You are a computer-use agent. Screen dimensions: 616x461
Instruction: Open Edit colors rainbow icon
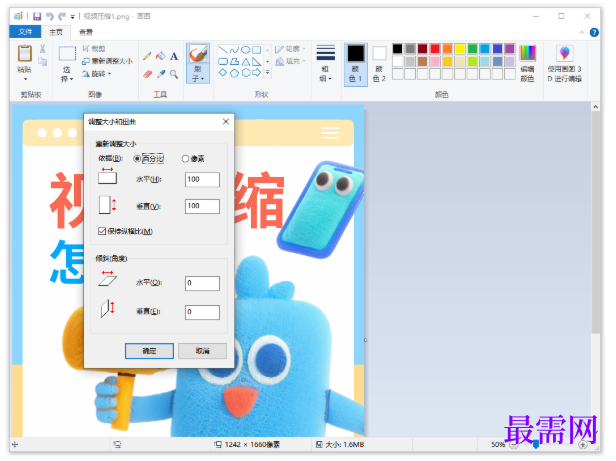point(528,53)
